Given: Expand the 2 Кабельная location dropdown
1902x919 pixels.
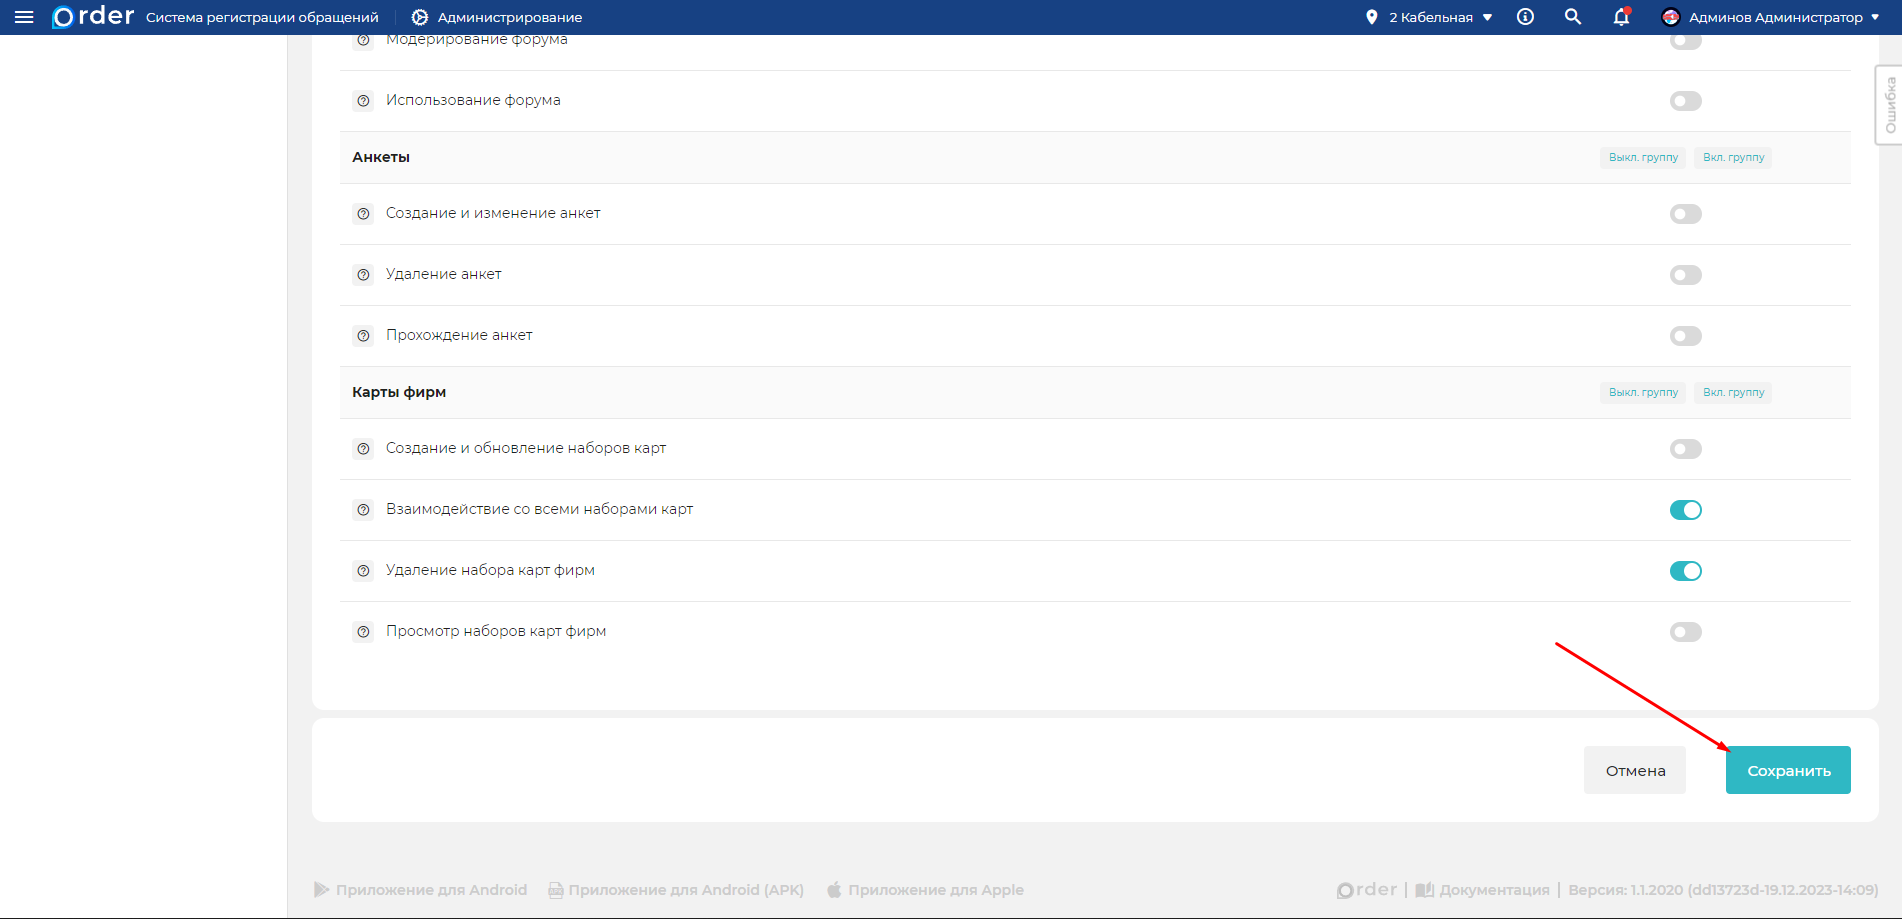Looking at the screenshot, I should (1431, 17).
